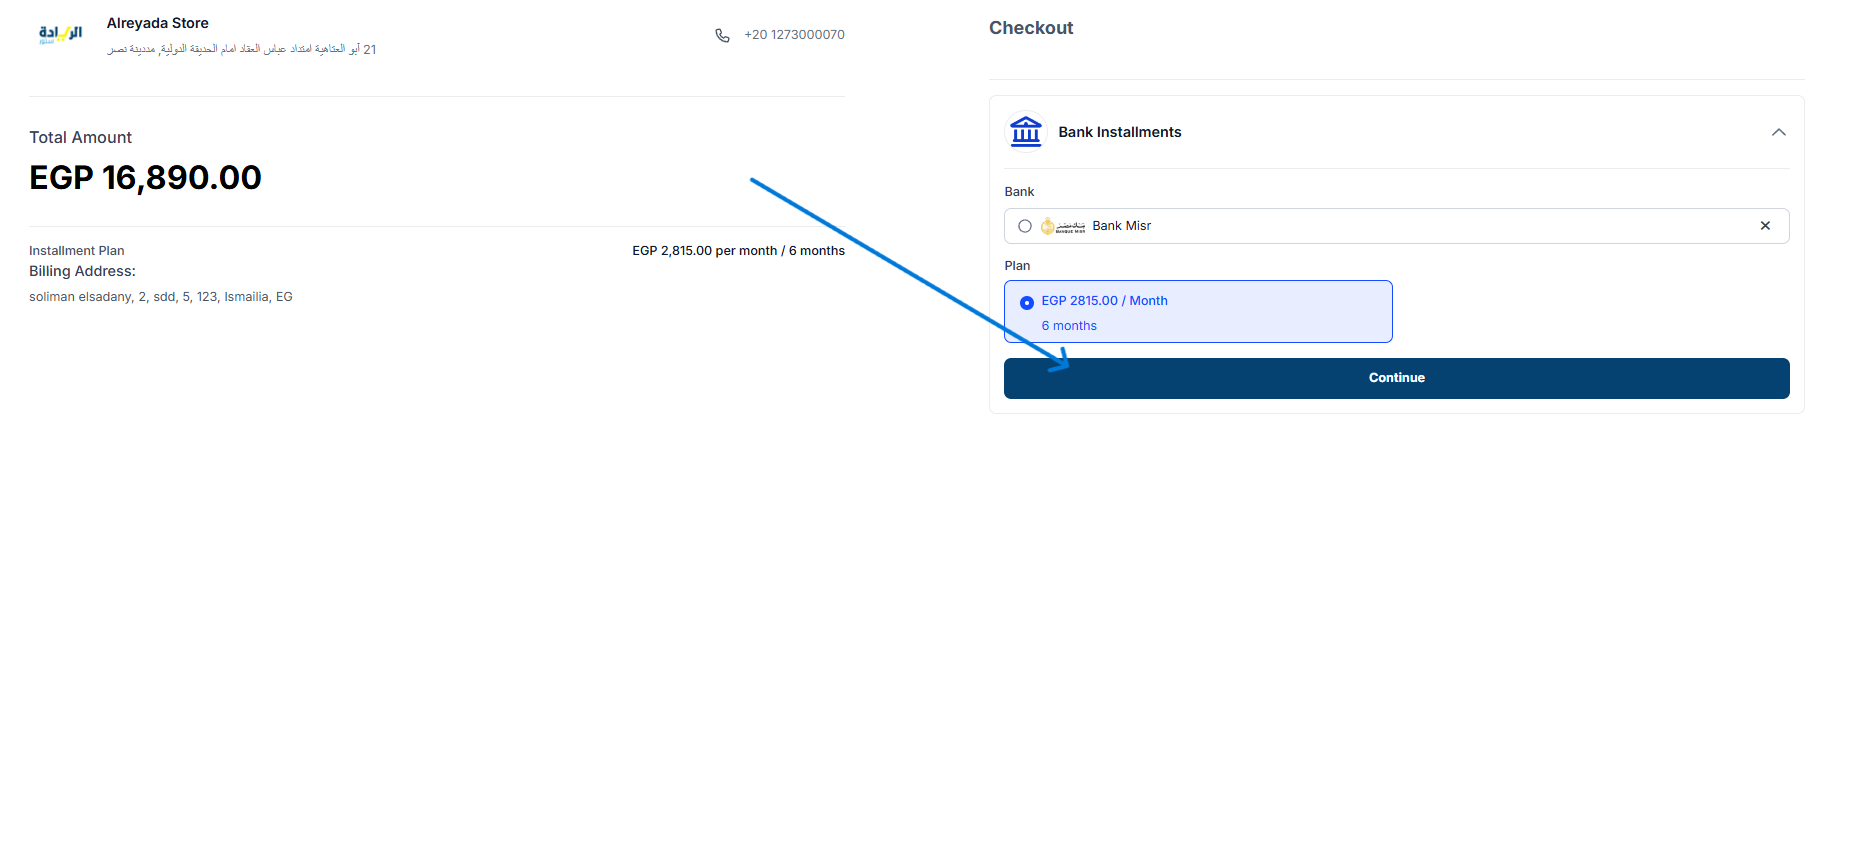Click the Arabic store address text
1851x862 pixels.
pos(241,49)
